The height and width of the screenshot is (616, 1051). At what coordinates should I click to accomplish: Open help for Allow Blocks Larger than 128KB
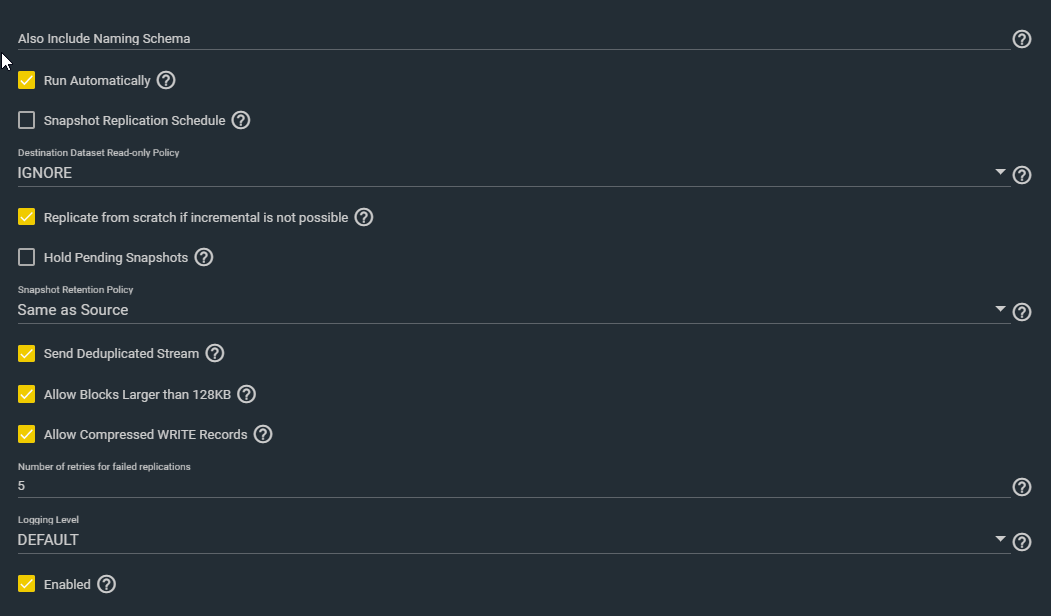tap(247, 394)
